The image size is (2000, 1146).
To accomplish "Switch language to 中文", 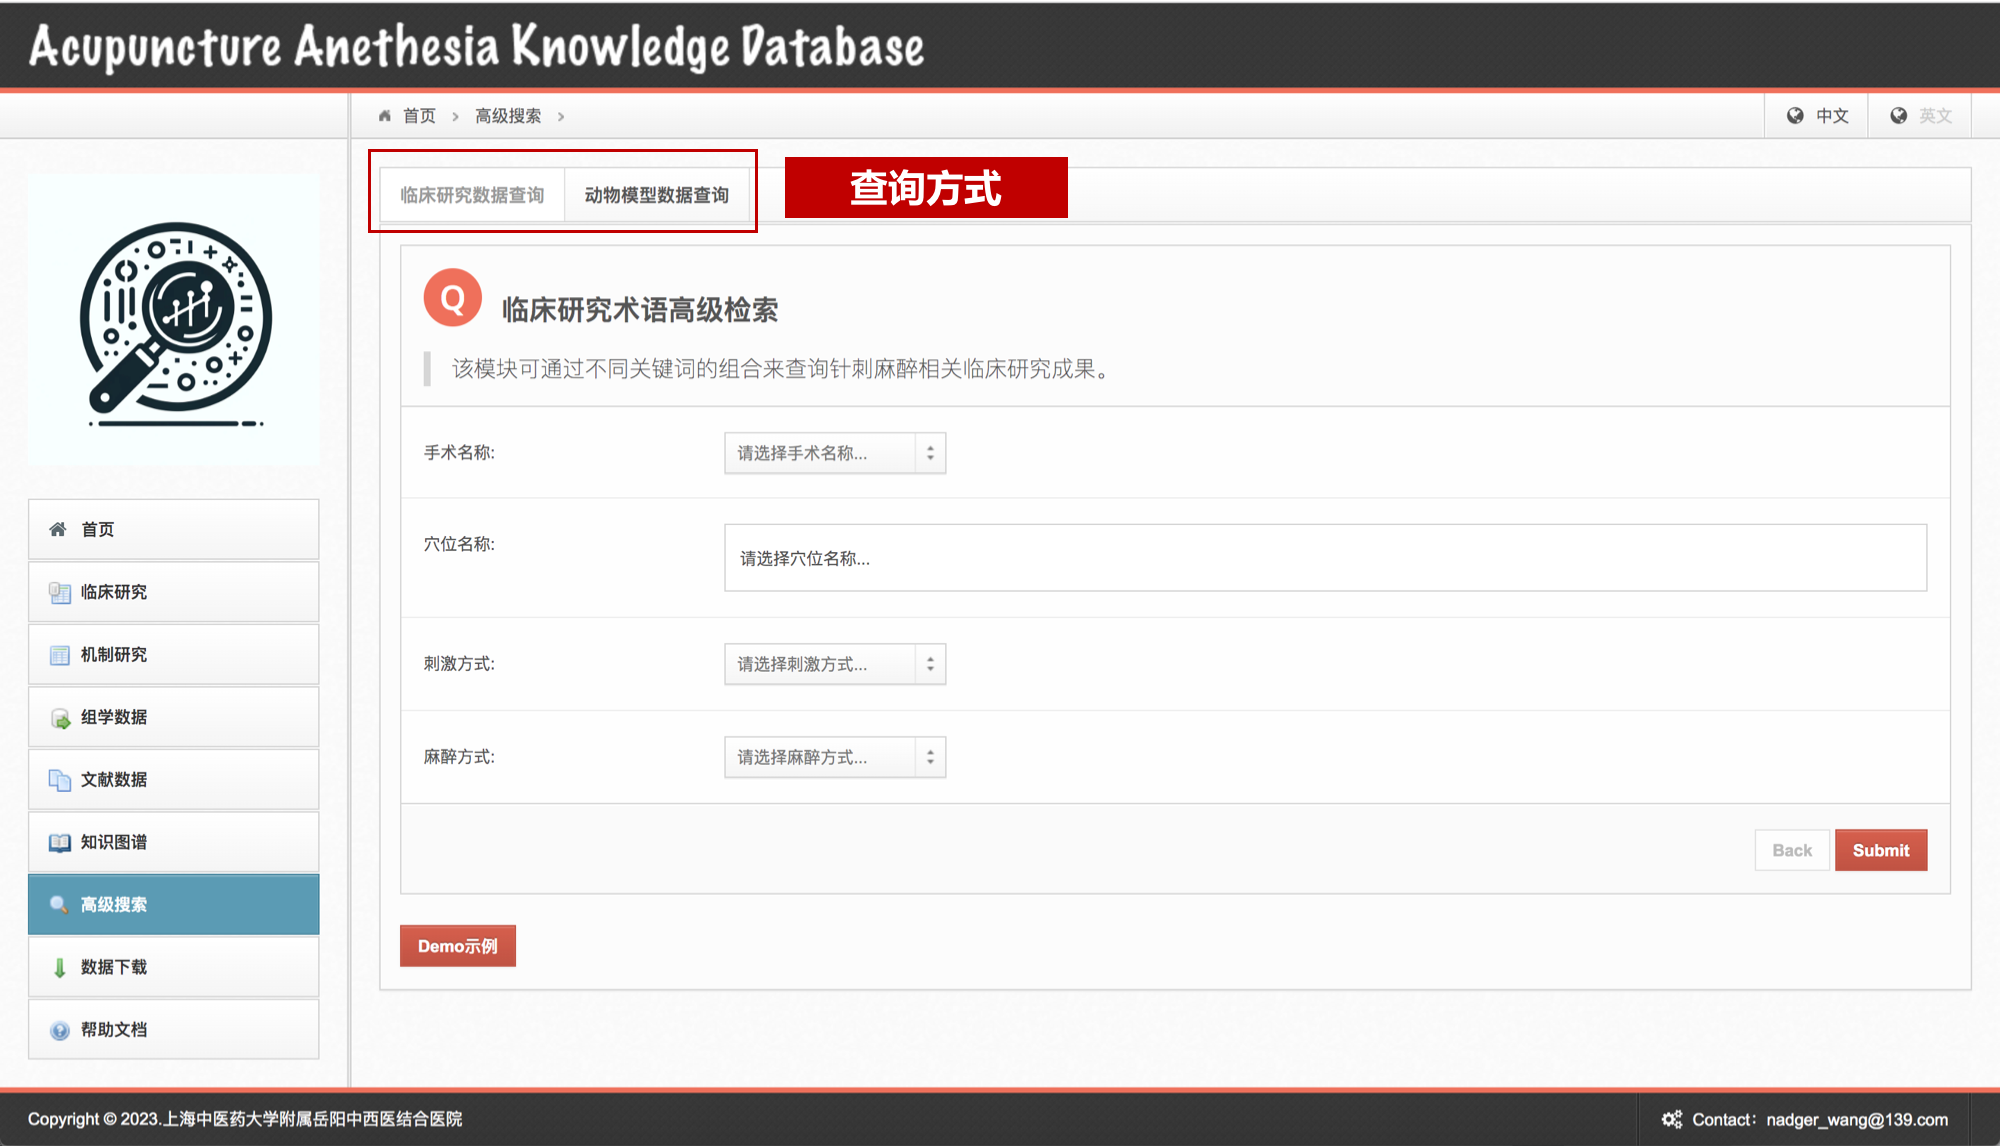I will [1818, 116].
